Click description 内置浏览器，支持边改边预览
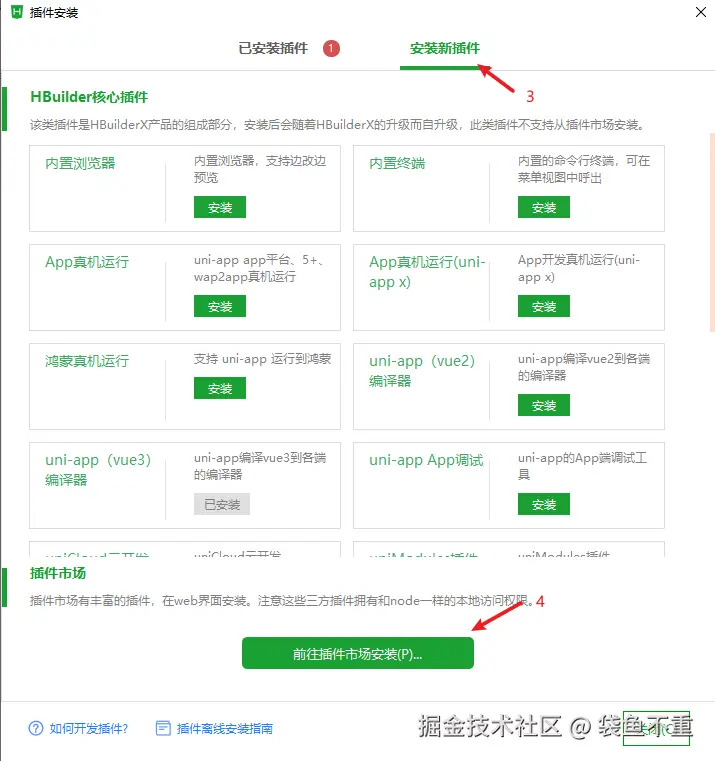 [x=260, y=169]
